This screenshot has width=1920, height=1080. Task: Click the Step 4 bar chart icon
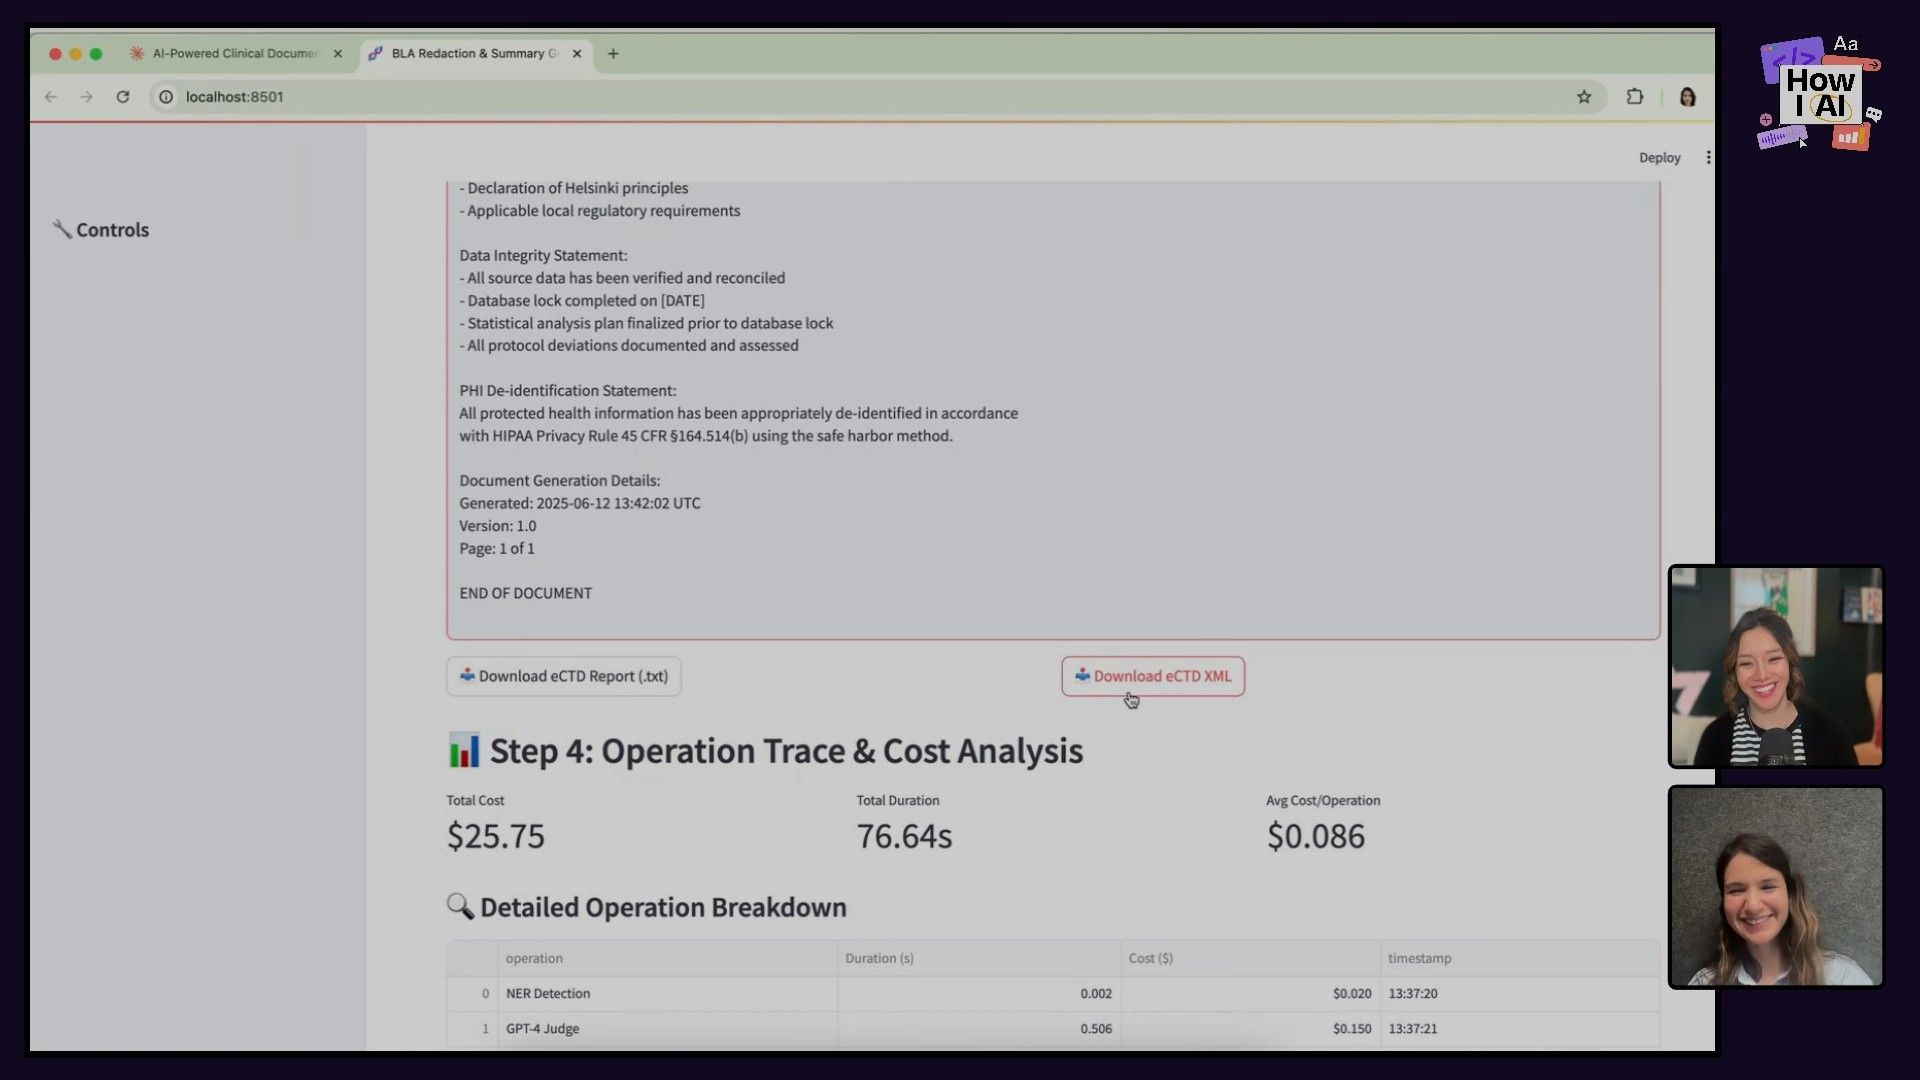tap(464, 750)
